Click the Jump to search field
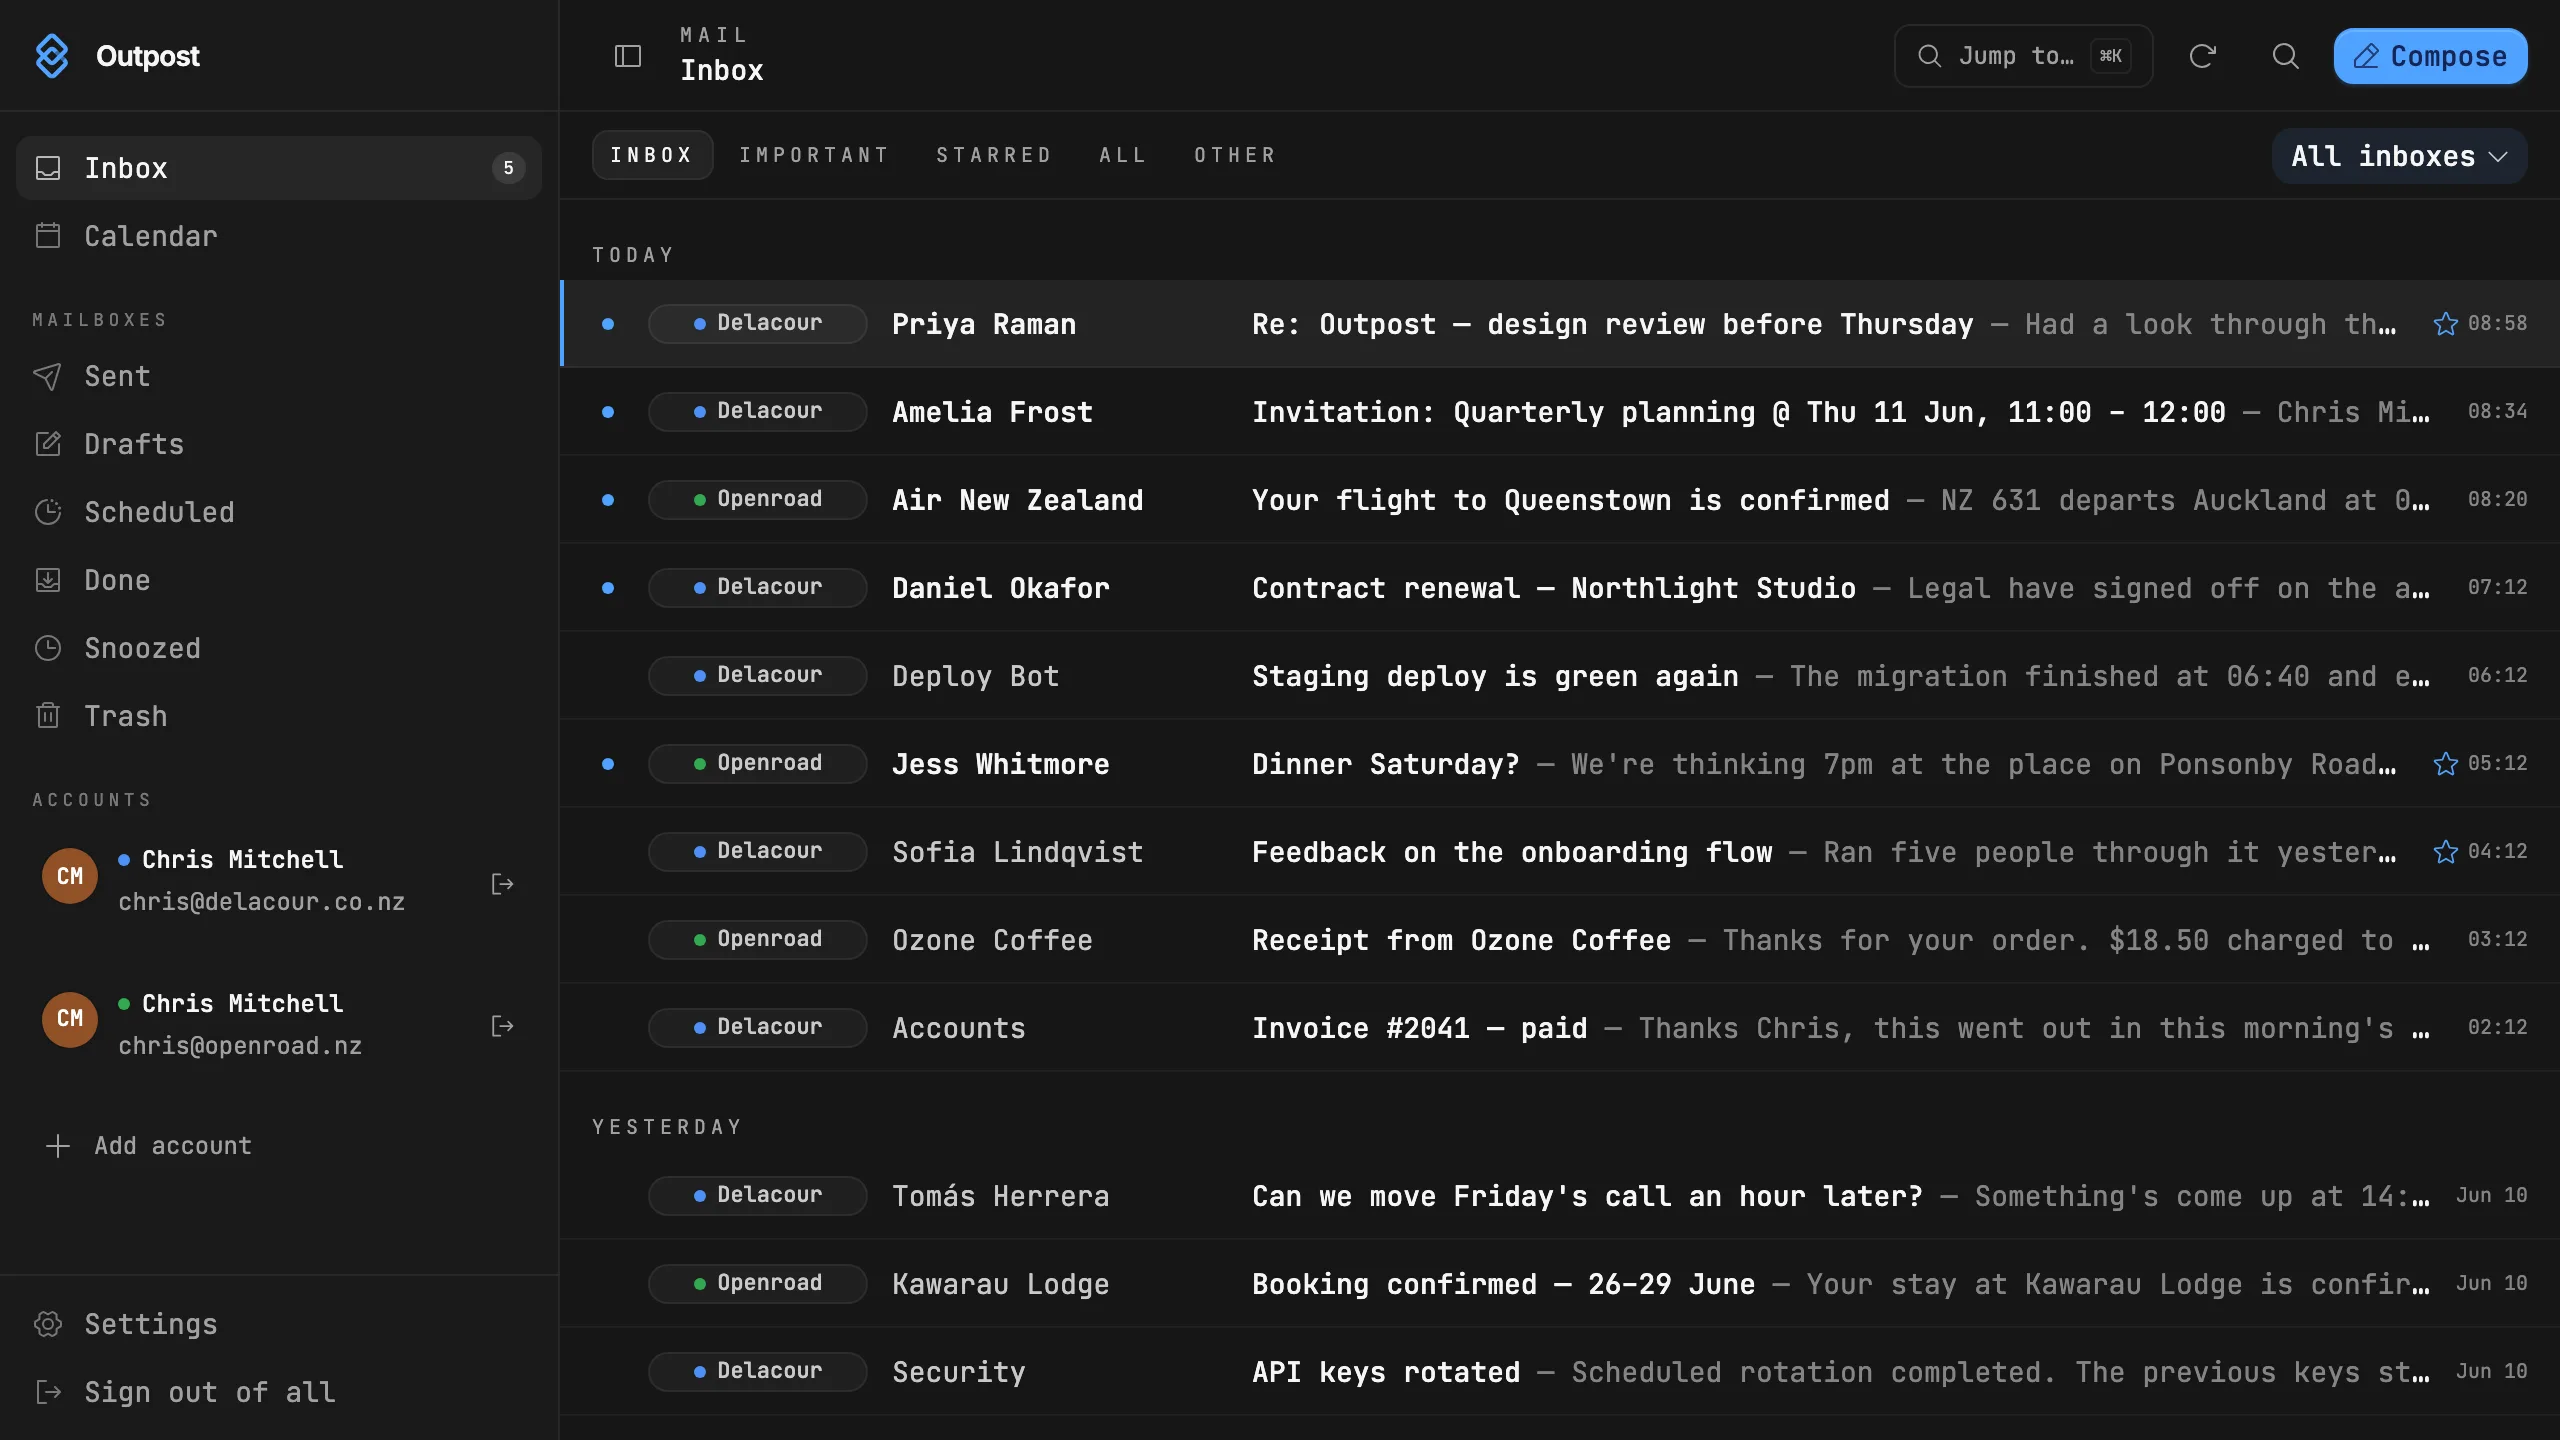This screenshot has height=1440, width=2560. pyautogui.click(x=2023, y=56)
